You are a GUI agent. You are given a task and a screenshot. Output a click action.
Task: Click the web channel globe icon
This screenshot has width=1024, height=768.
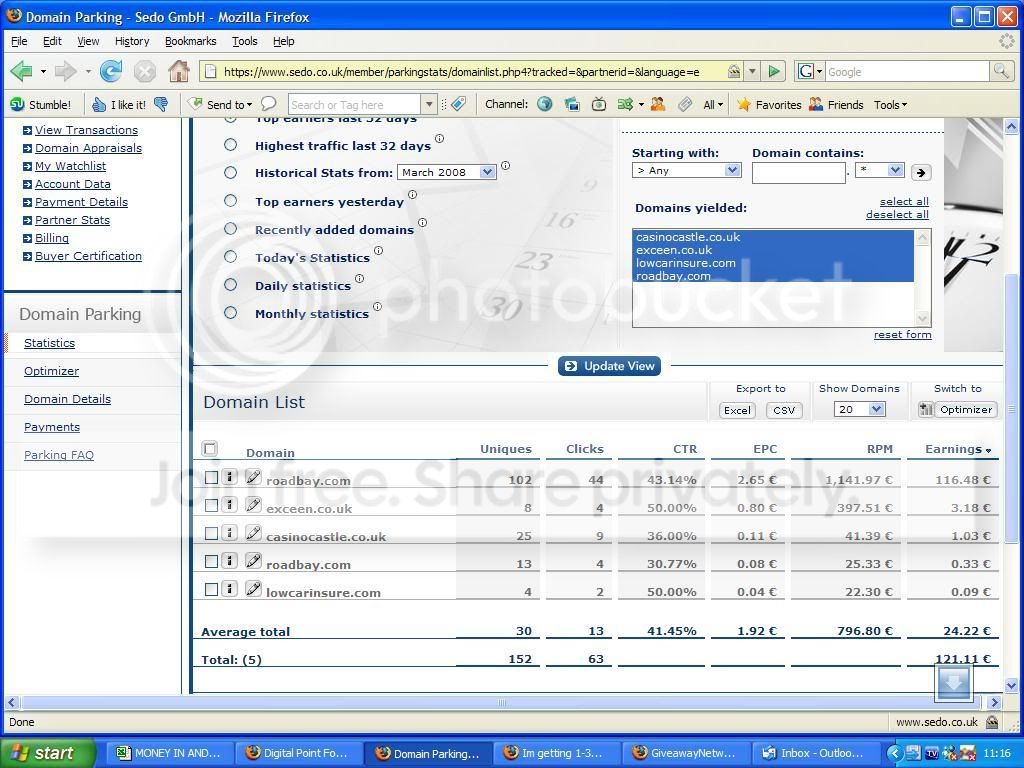[x=545, y=104]
